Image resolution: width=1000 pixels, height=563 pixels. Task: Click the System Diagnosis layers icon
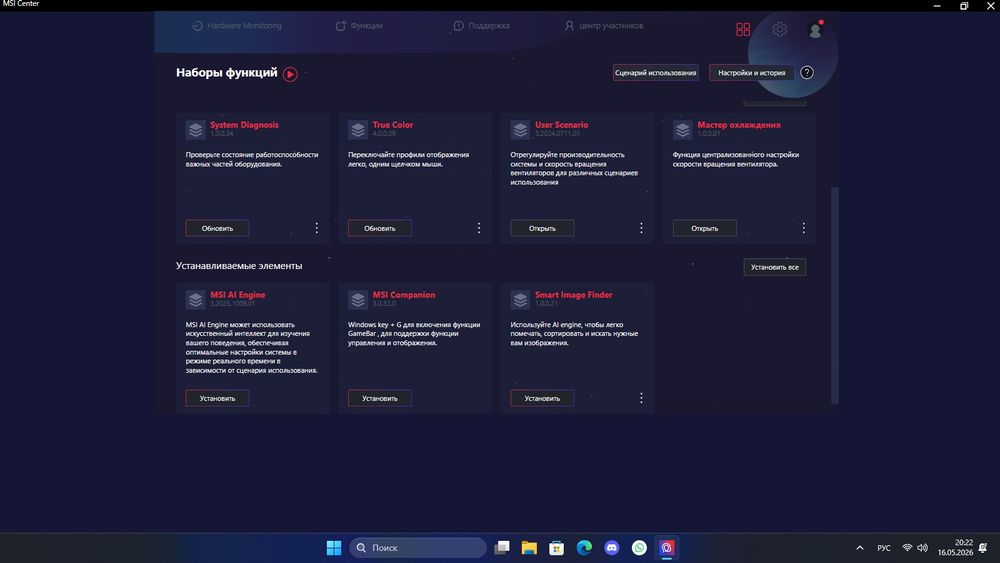pyautogui.click(x=195, y=130)
